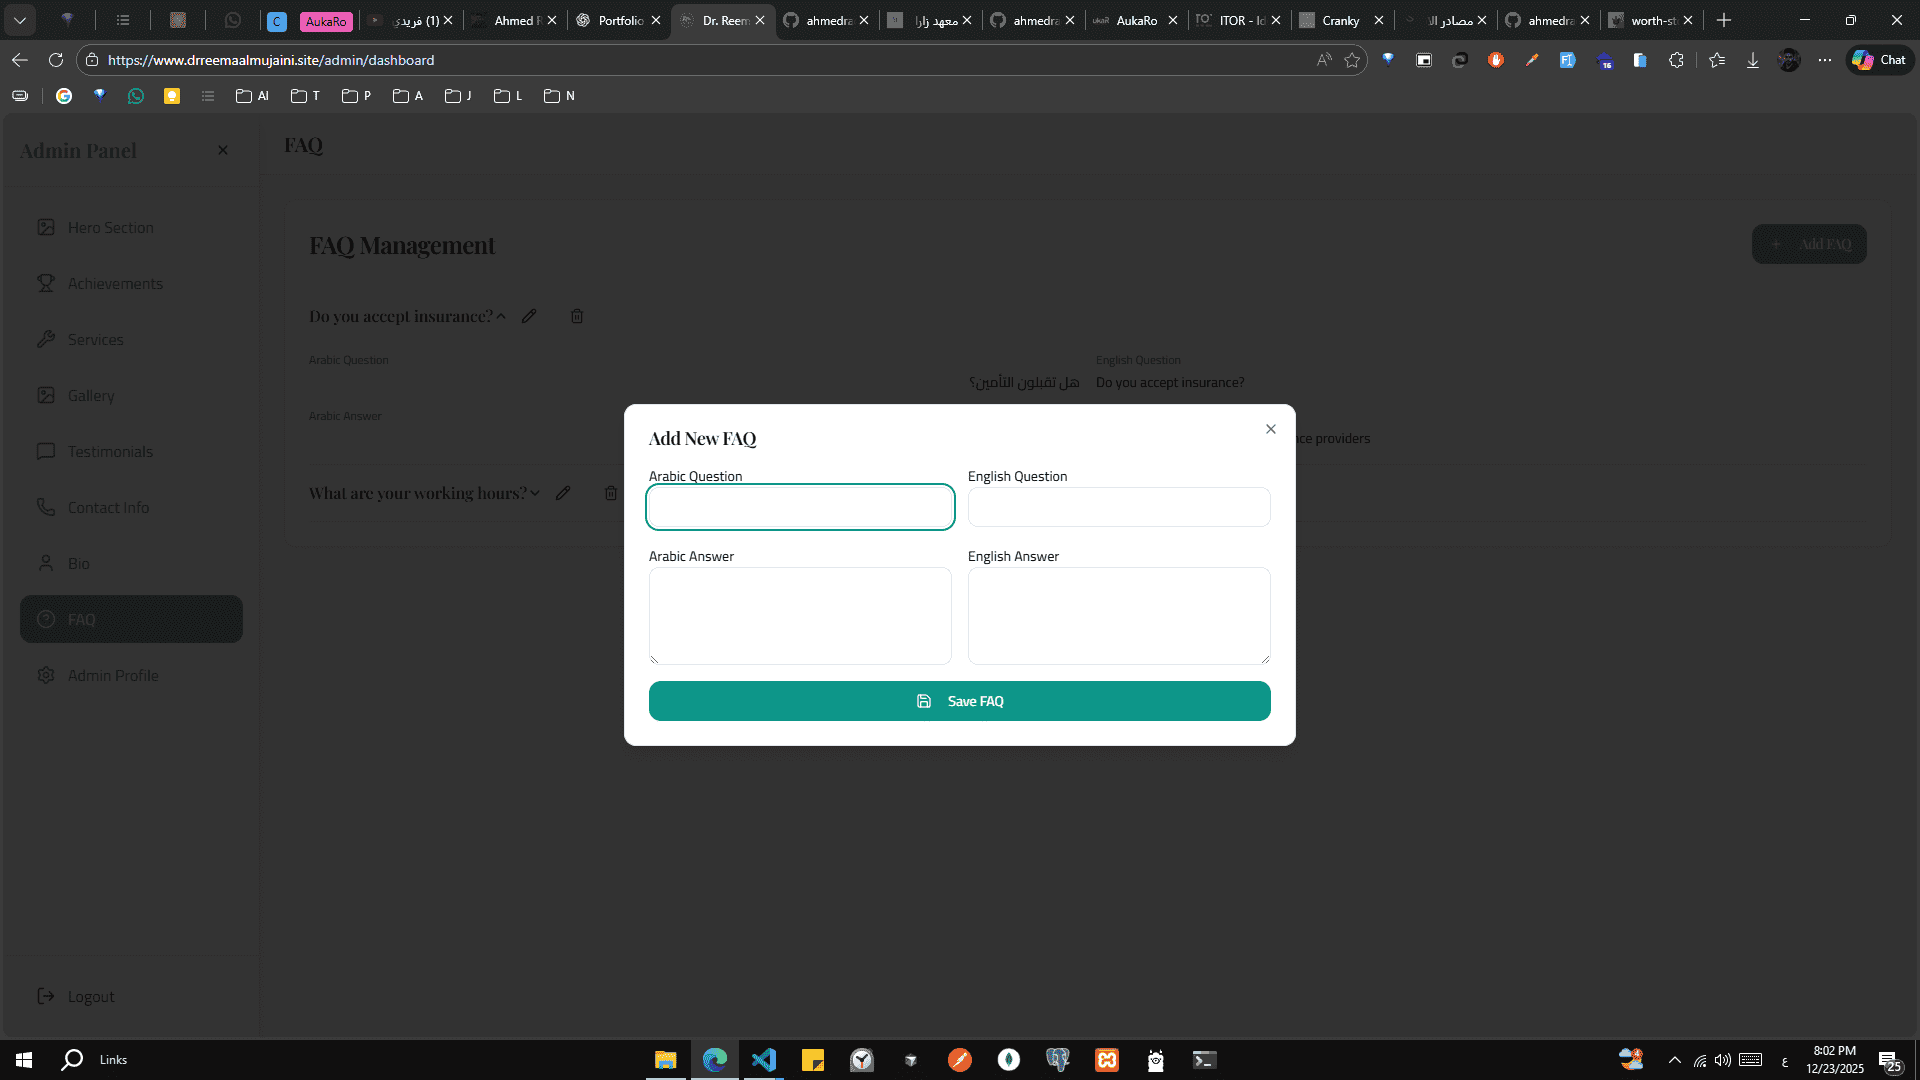The width and height of the screenshot is (1920, 1080).
Task: Open AI bookmarks folder
Action: (252, 96)
